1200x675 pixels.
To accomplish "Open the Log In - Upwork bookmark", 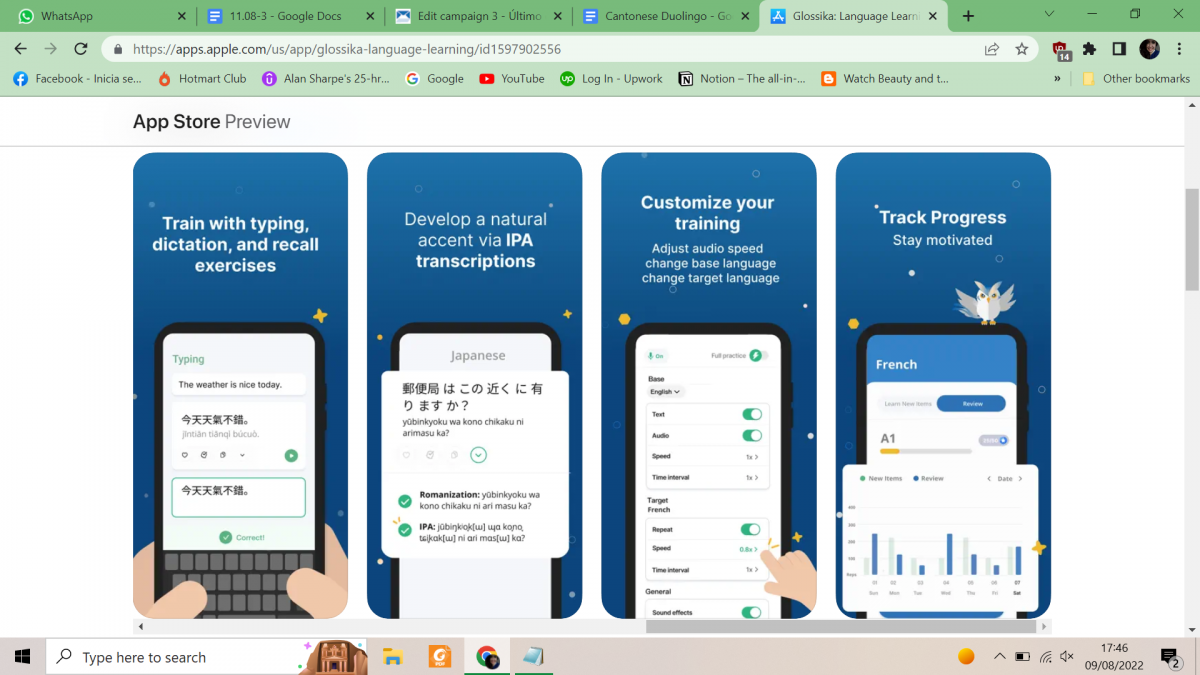I will 611,78.
